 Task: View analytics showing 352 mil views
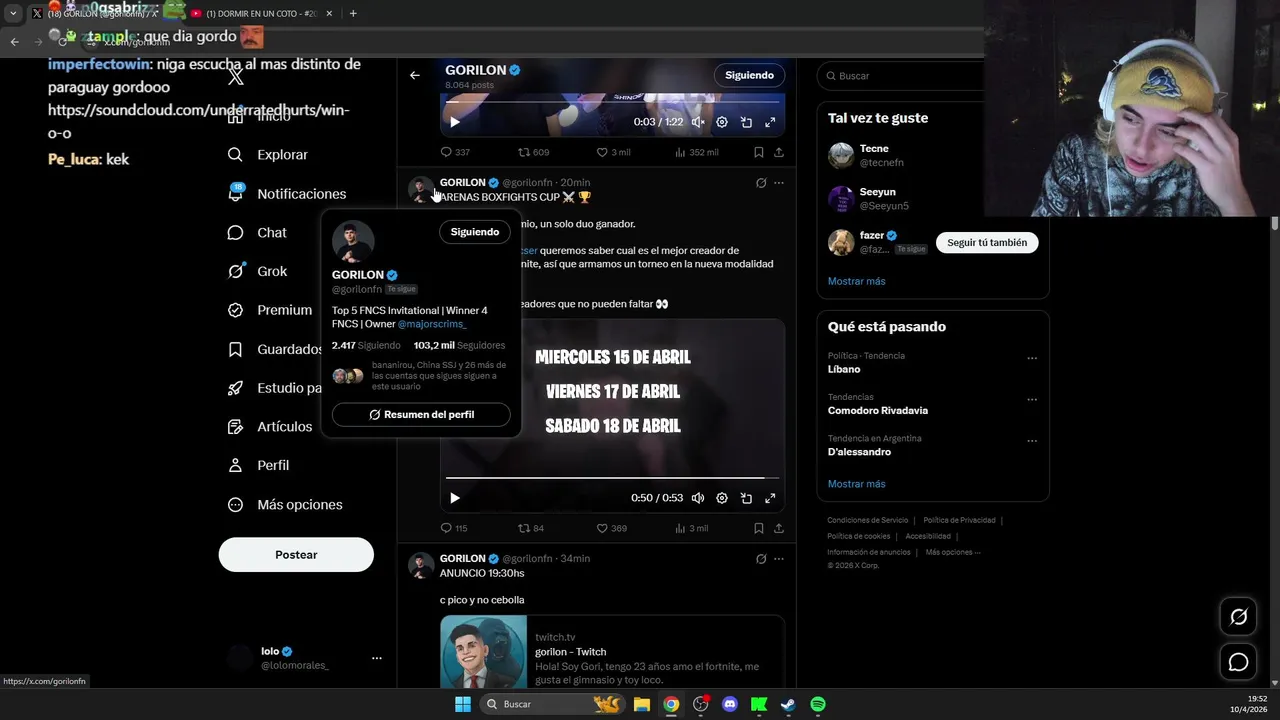(x=697, y=152)
